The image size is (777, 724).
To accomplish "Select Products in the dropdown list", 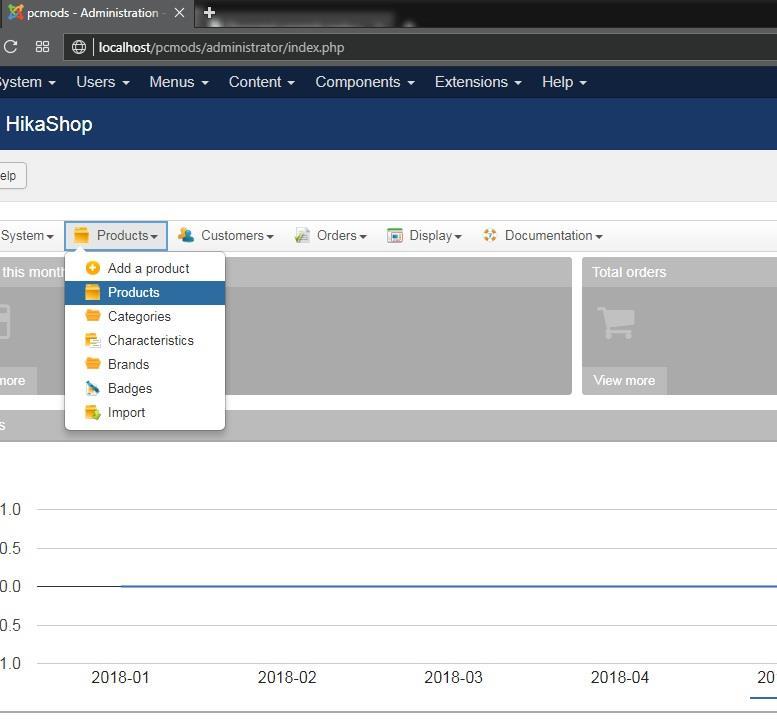I will click(x=145, y=292).
